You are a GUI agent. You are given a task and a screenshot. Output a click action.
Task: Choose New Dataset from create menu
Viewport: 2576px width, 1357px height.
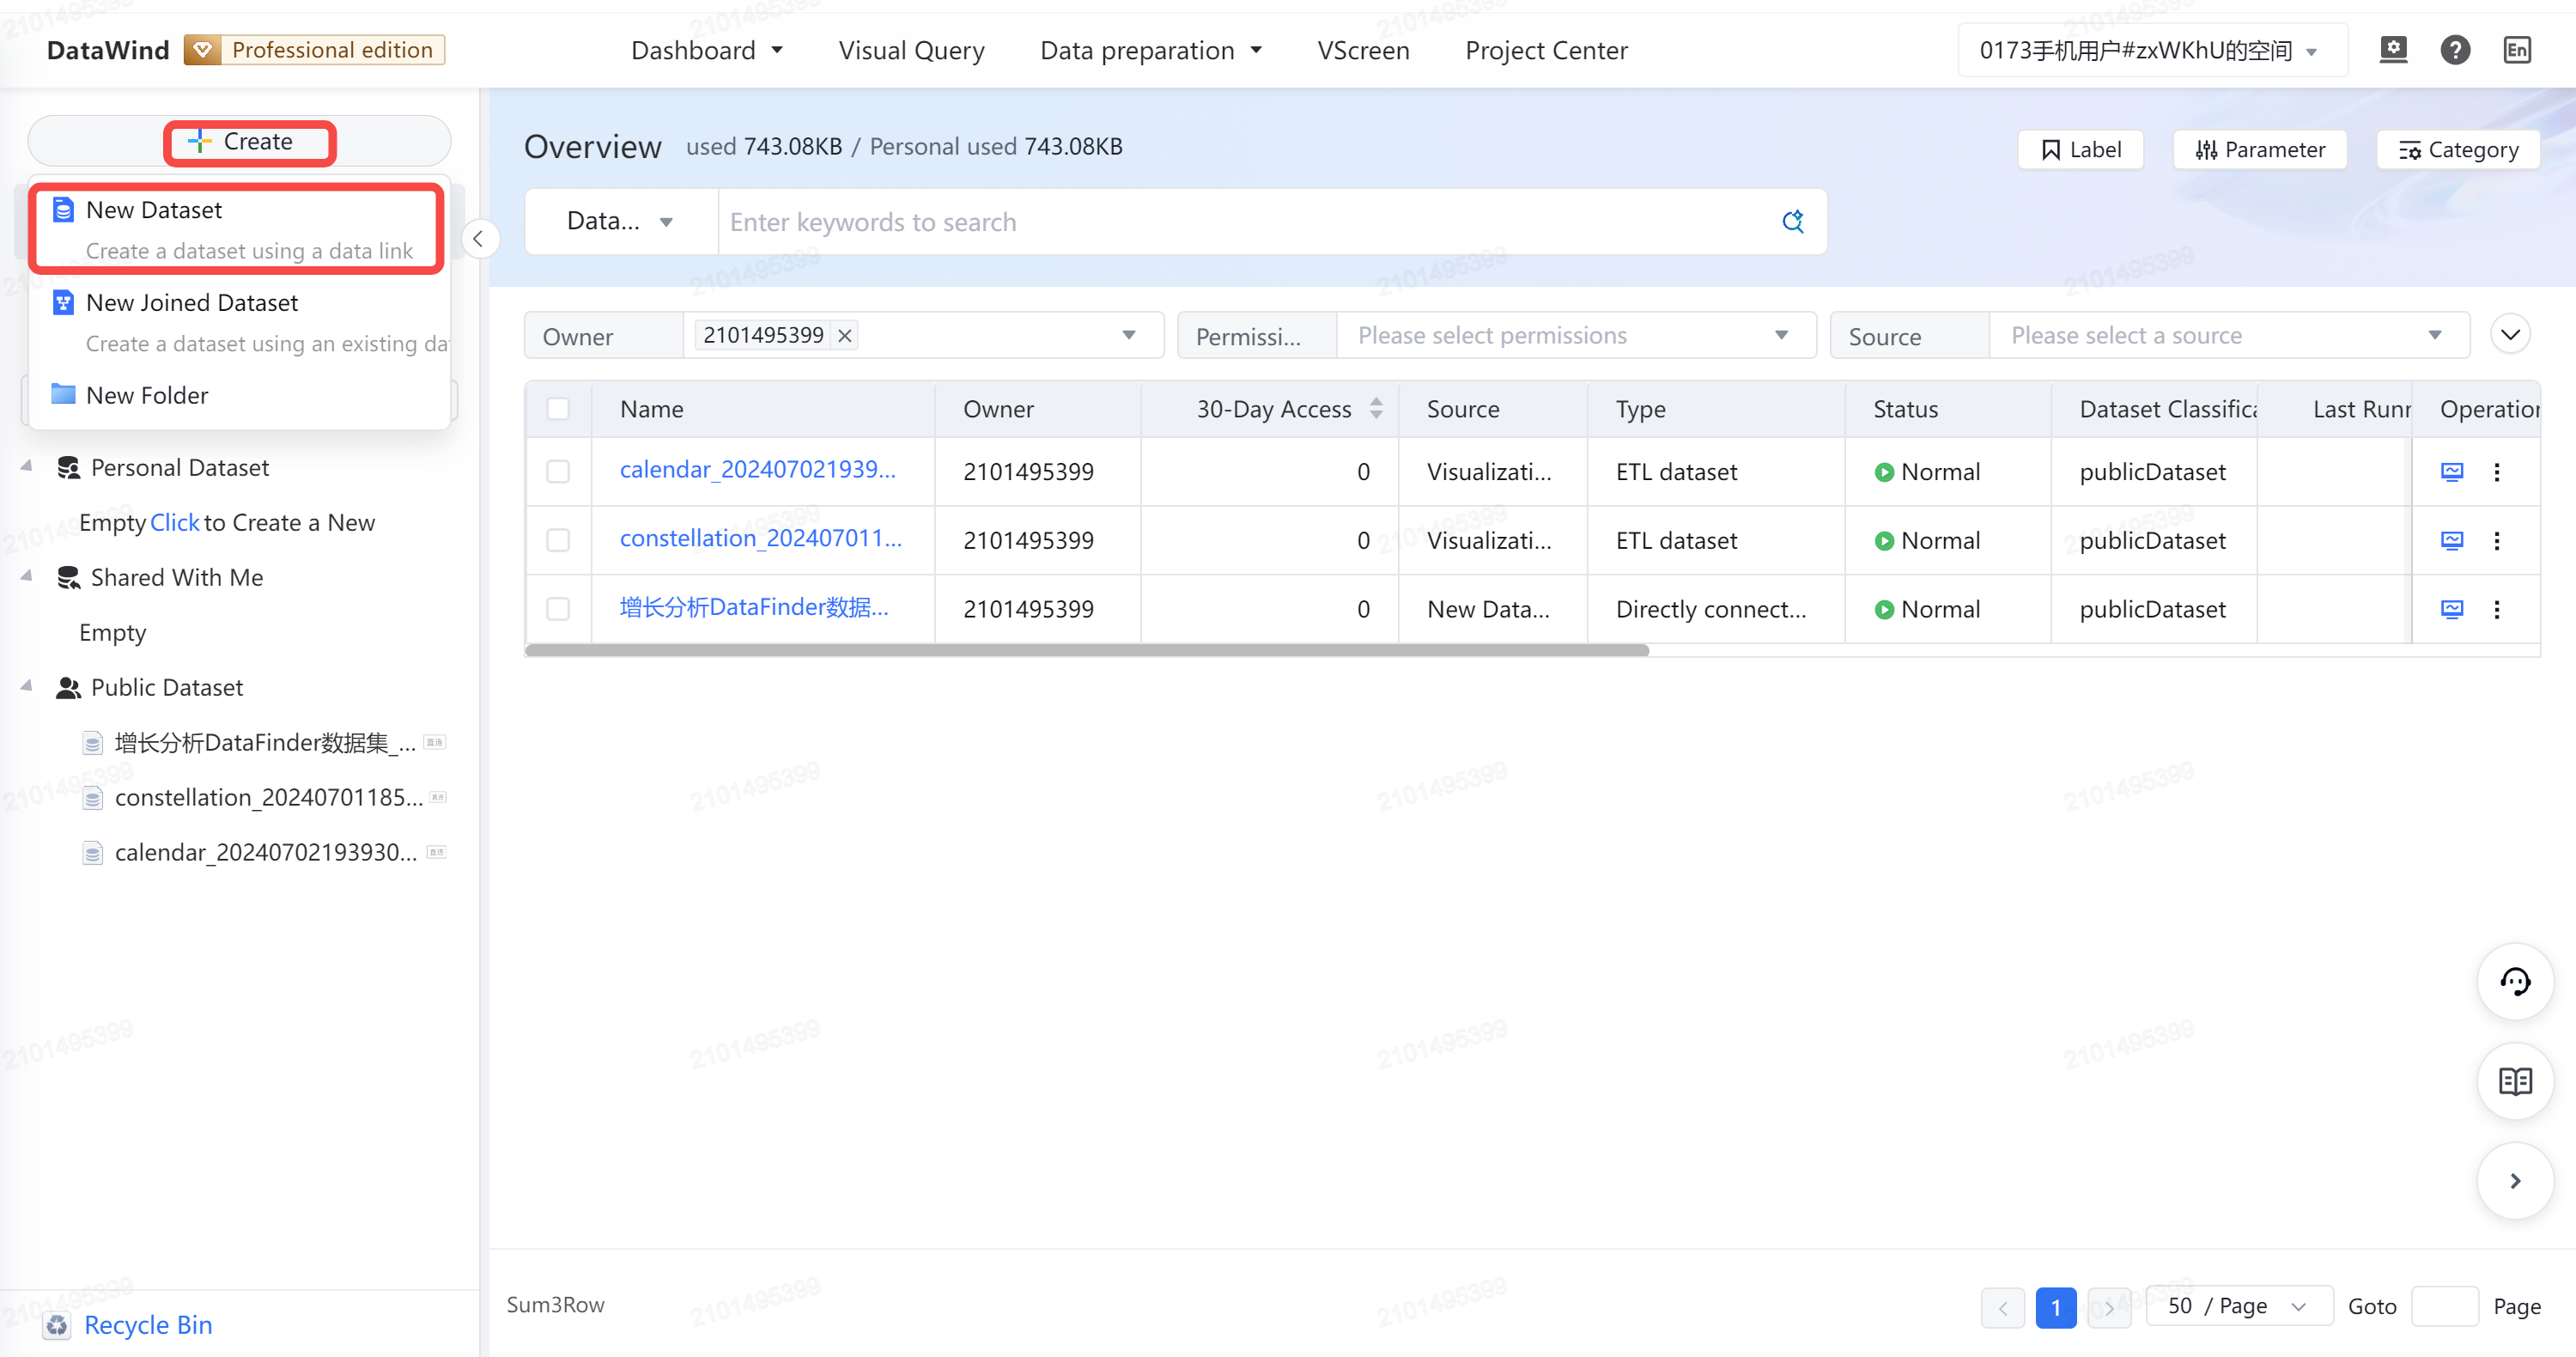point(238,229)
